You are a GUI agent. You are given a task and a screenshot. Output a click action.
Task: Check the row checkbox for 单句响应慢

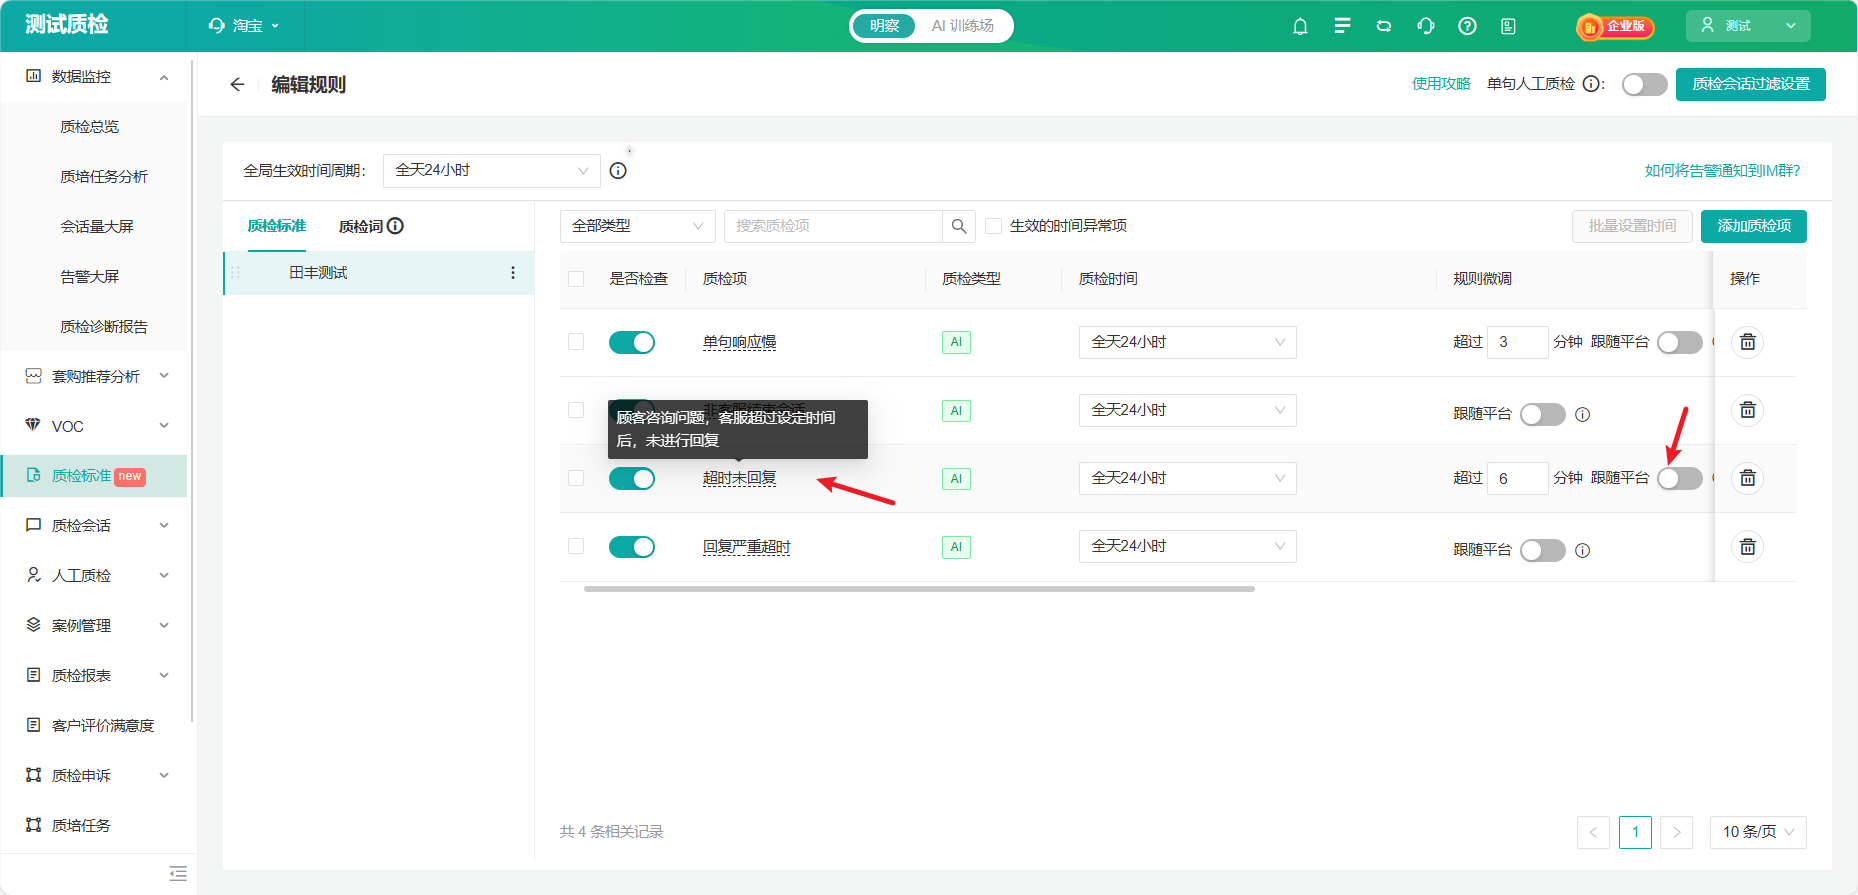tap(576, 342)
